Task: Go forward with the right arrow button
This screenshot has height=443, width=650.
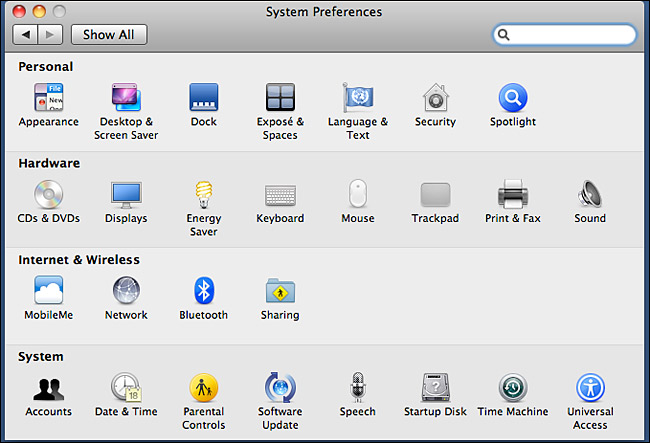Action: pyautogui.click(x=50, y=34)
